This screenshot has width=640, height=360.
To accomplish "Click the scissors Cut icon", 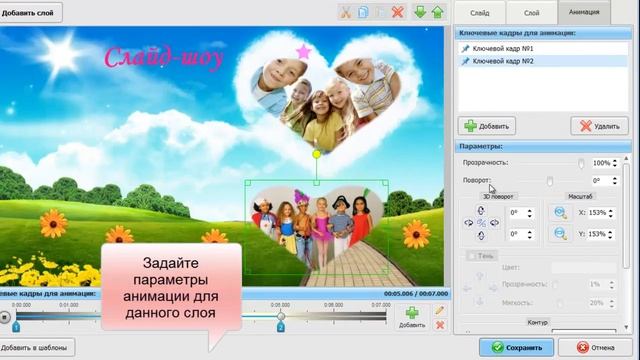I will click(x=345, y=12).
